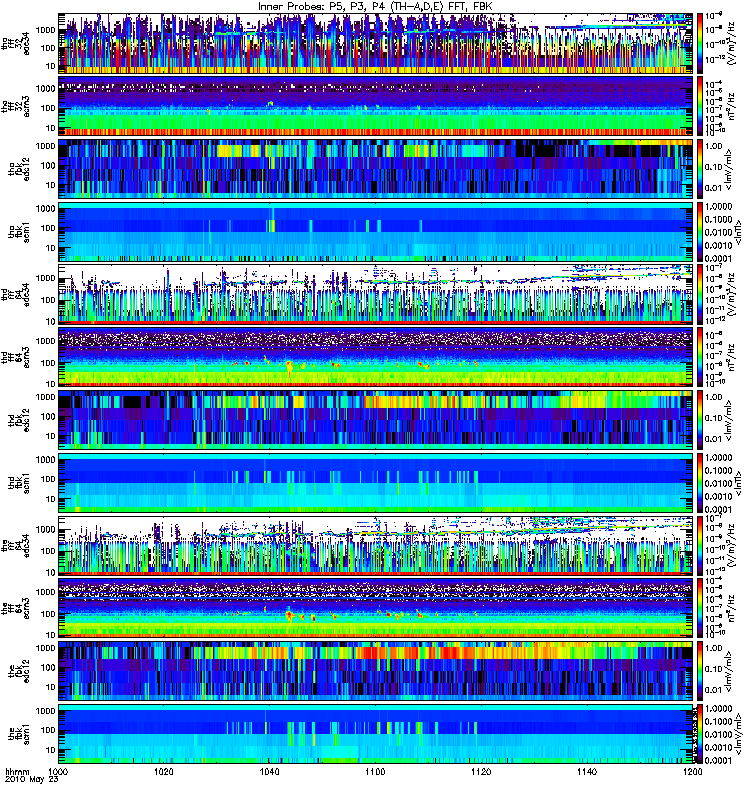The width and height of the screenshot is (750, 800).
Task: Click the thd fbk scm1 filter bank panel
Action: coord(376,483)
